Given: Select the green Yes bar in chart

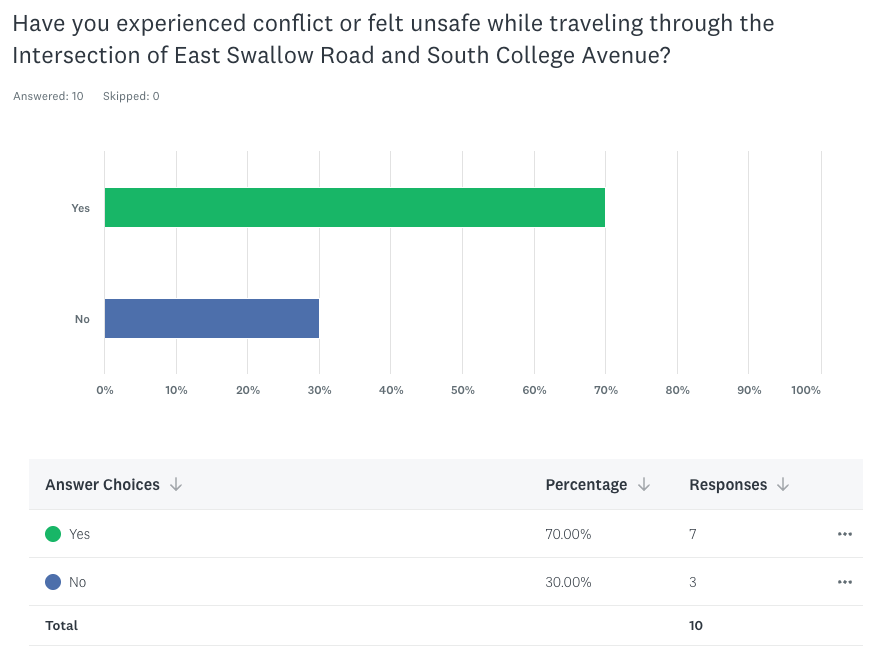Looking at the screenshot, I should coord(354,207).
